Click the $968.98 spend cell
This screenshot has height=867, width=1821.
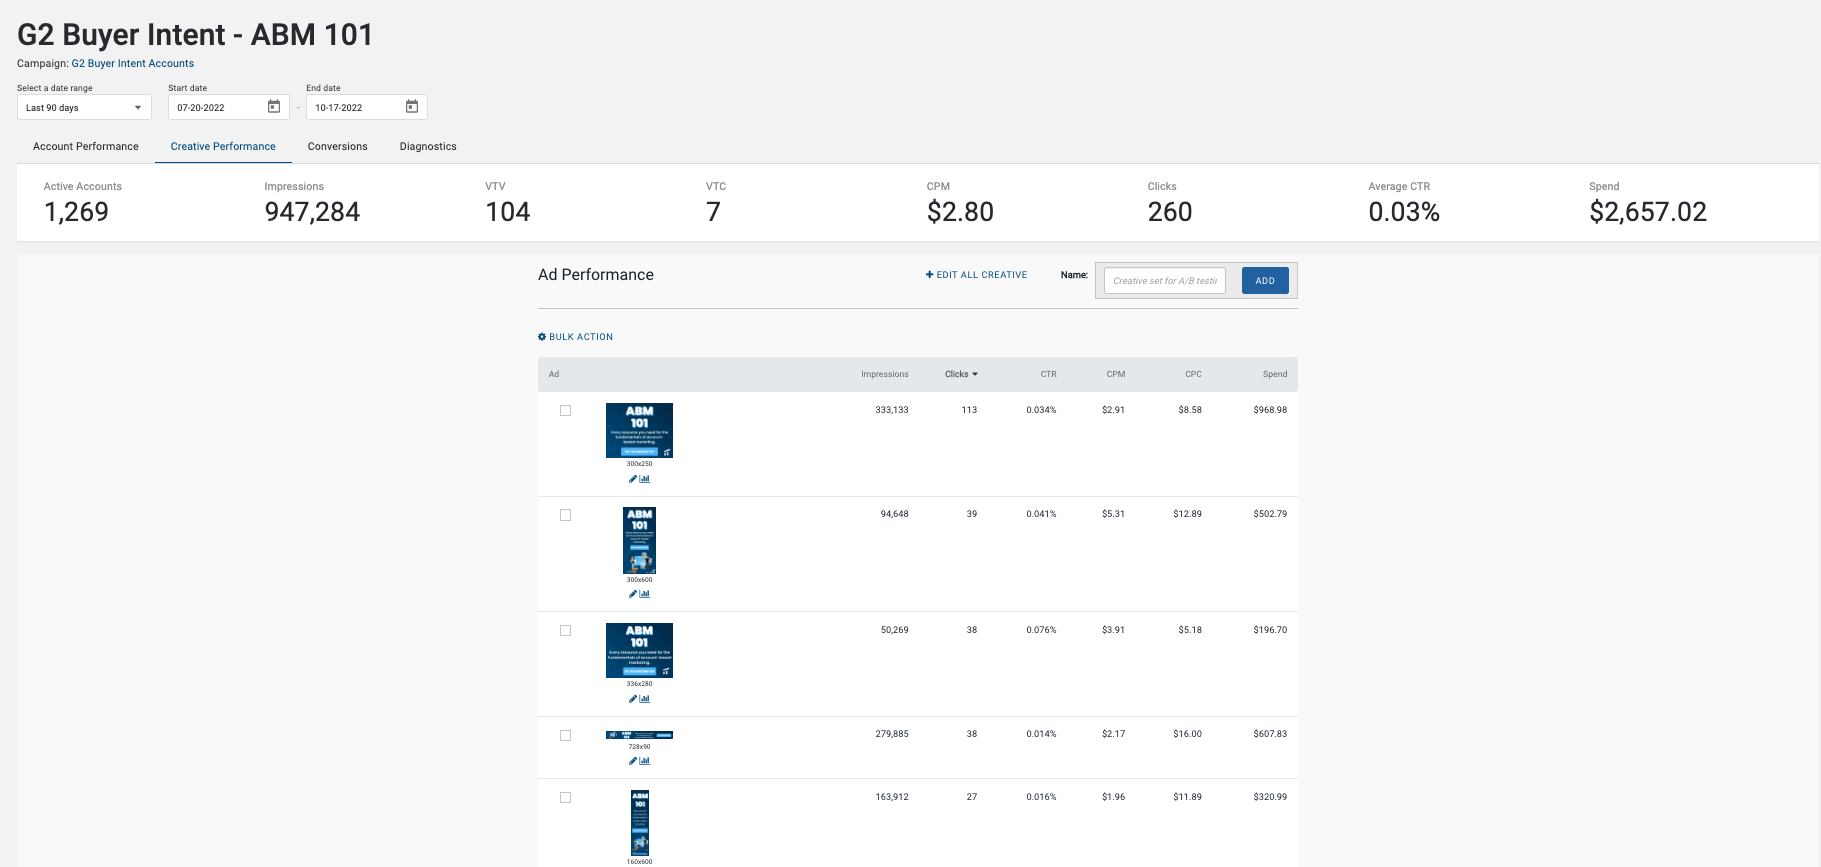tap(1270, 410)
